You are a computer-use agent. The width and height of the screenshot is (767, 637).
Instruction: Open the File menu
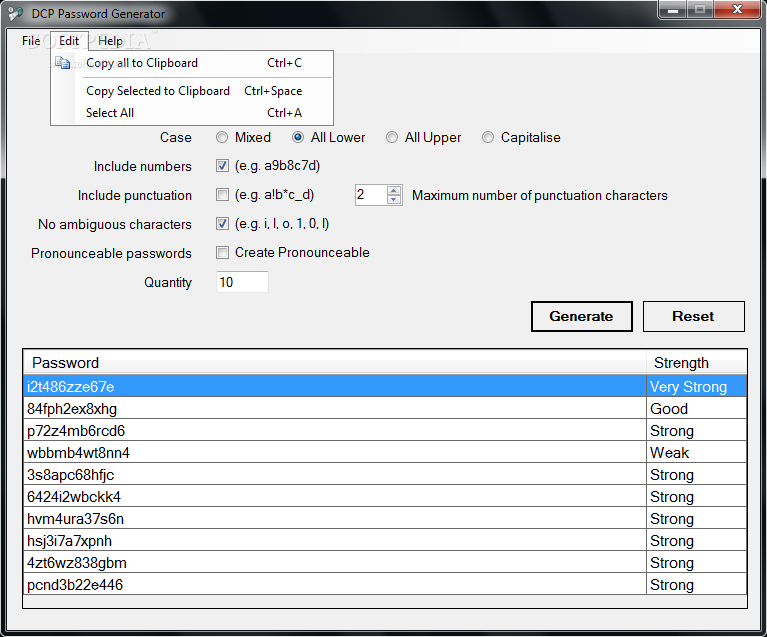pyautogui.click(x=31, y=41)
